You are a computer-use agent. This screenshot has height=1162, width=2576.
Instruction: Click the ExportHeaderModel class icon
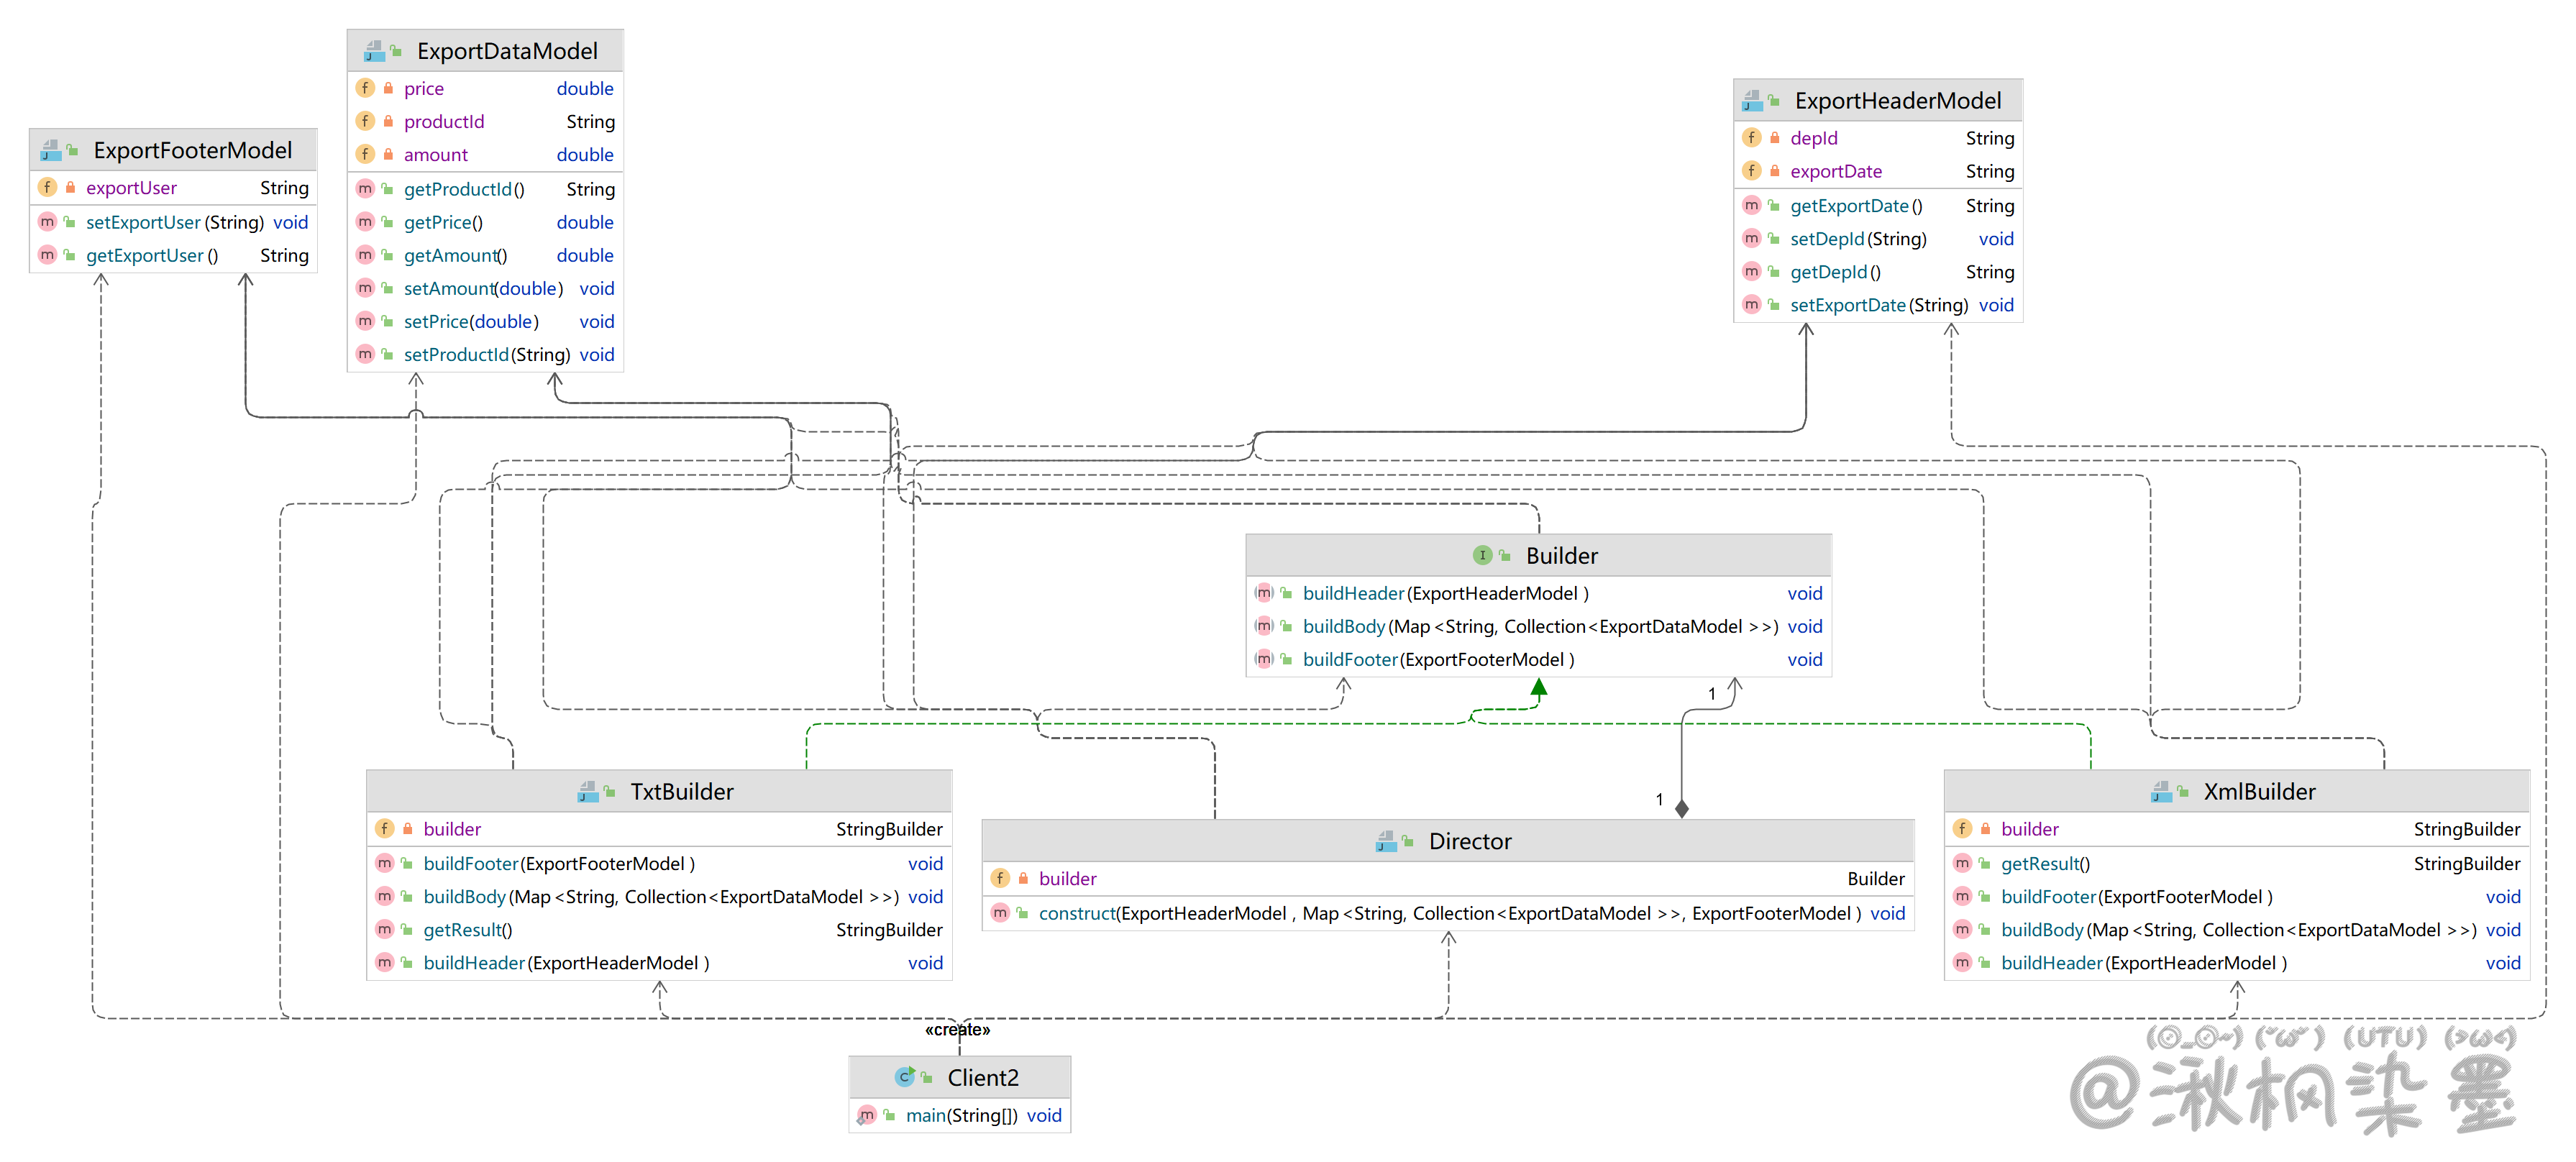click(x=1753, y=101)
